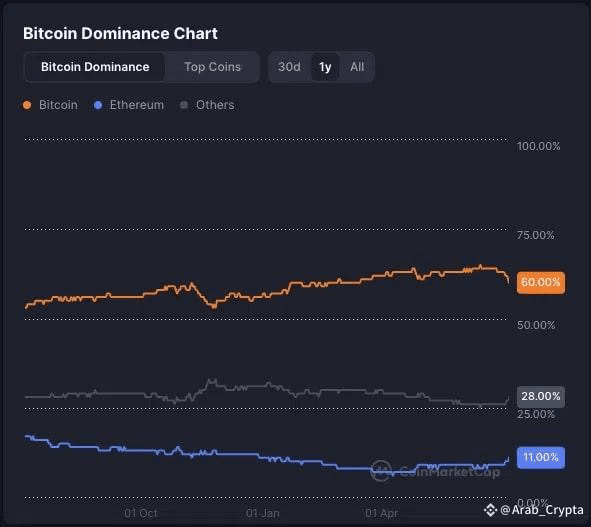This screenshot has height=527, width=591.
Task: Switch to the Top Coins tab
Action: coord(212,67)
